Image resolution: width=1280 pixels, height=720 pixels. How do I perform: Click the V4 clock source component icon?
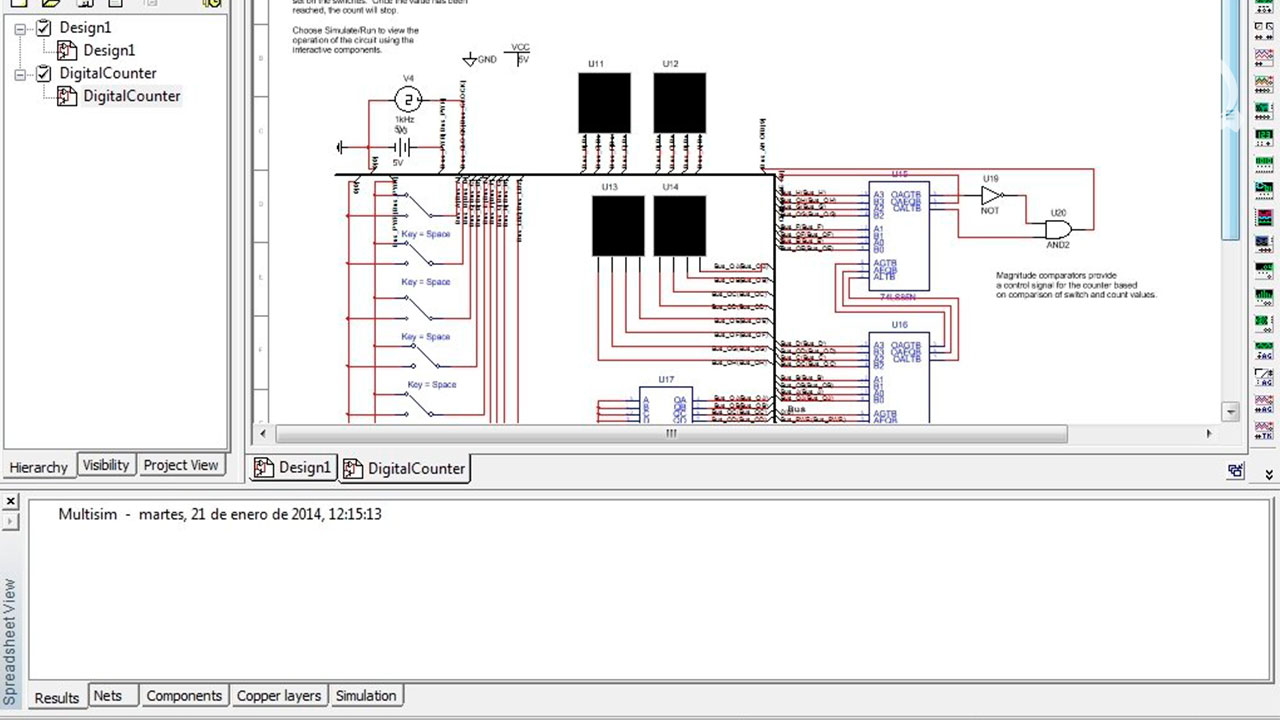pyautogui.click(x=407, y=99)
